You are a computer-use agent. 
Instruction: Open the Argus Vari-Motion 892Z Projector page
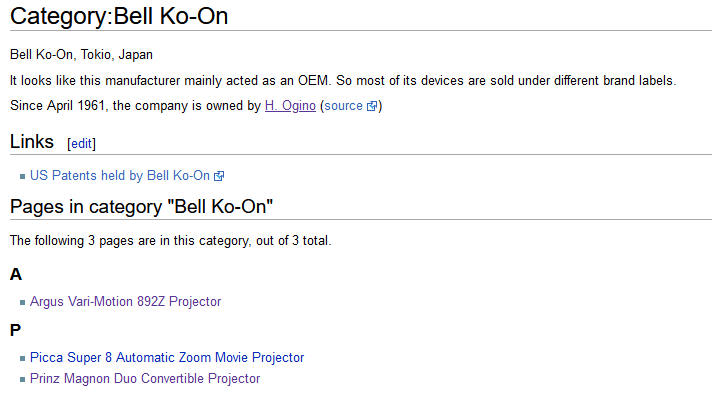(125, 301)
